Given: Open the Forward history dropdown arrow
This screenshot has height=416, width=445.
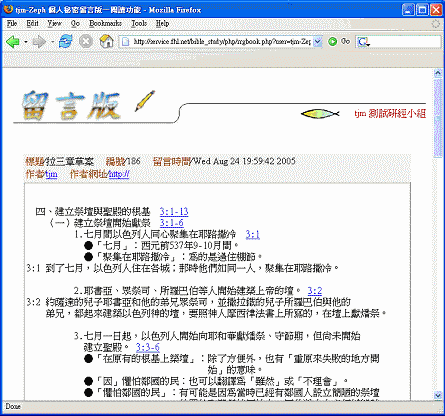Looking at the screenshot, I should point(52,42).
